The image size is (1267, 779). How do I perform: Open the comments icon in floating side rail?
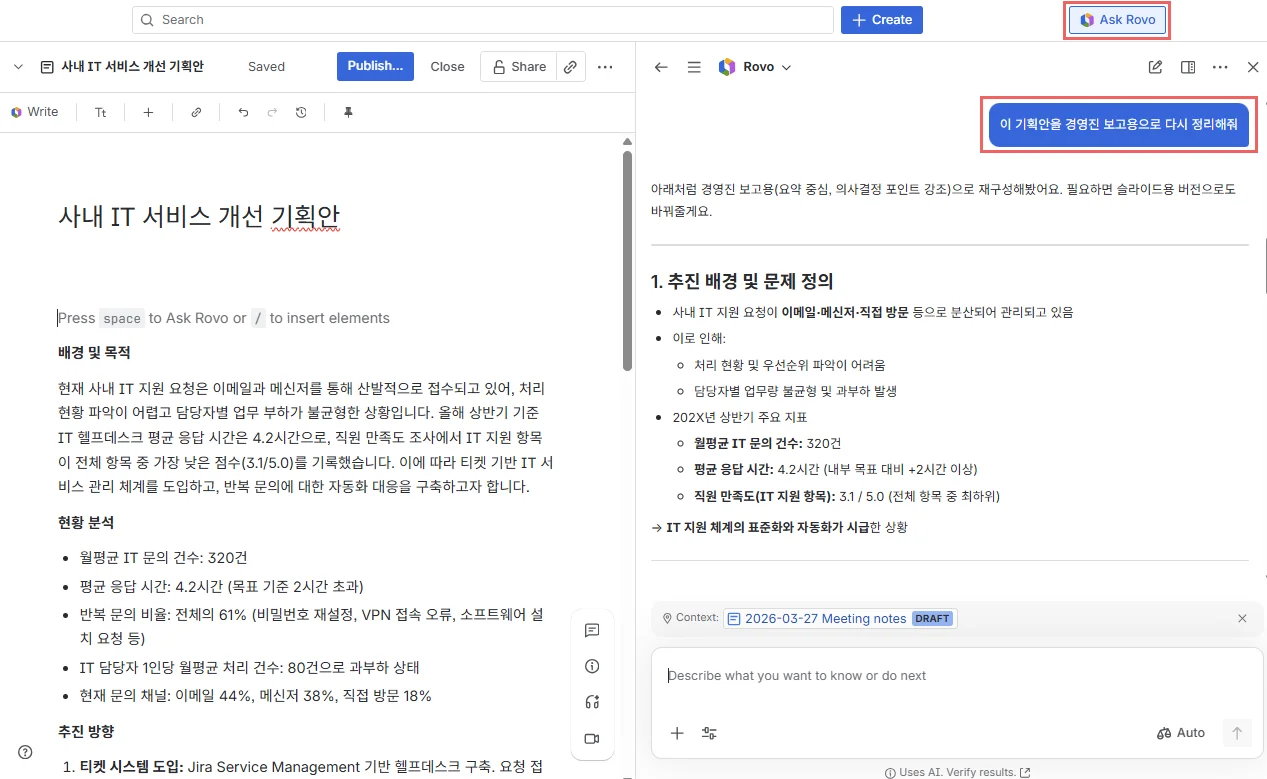(x=591, y=630)
